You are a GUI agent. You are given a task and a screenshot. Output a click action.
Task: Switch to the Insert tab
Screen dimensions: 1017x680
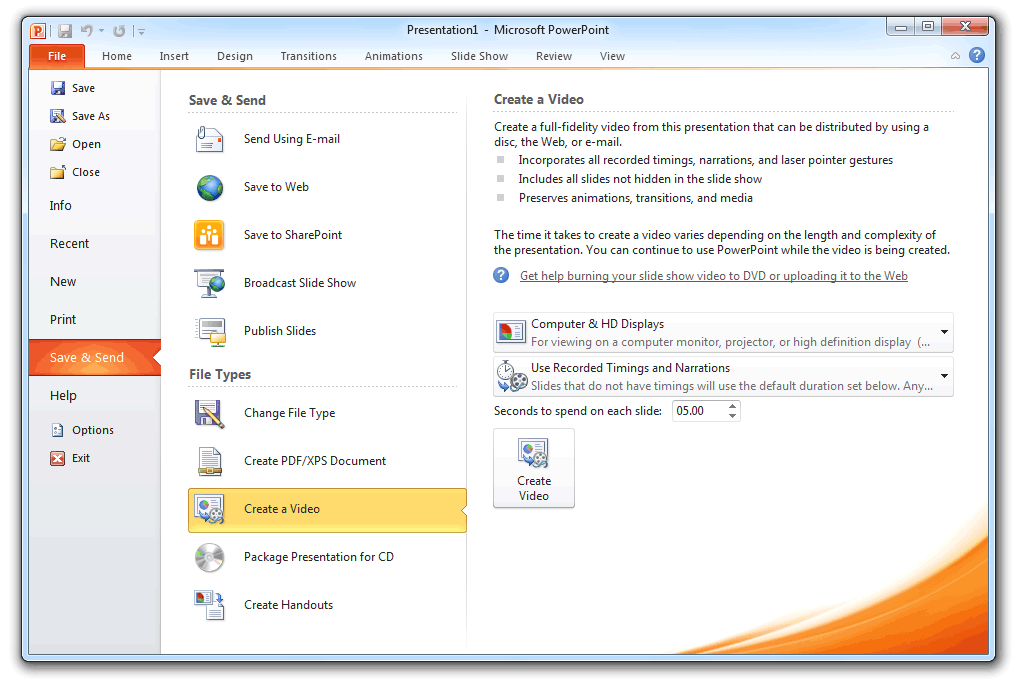[174, 56]
